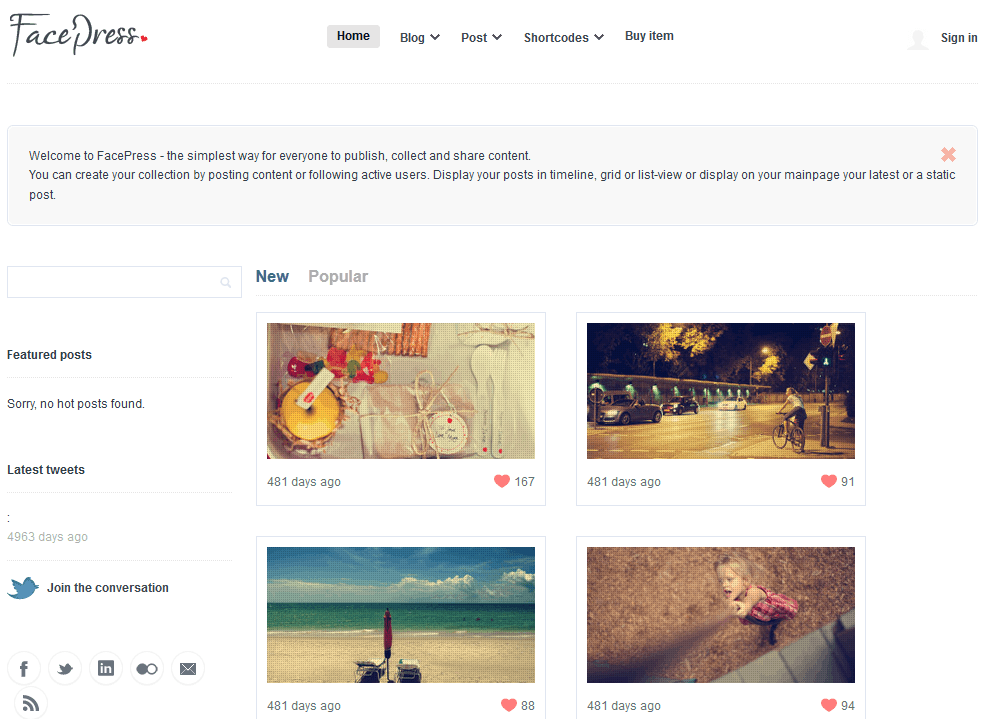Click the Sign in link
995x719 pixels.
[959, 37]
